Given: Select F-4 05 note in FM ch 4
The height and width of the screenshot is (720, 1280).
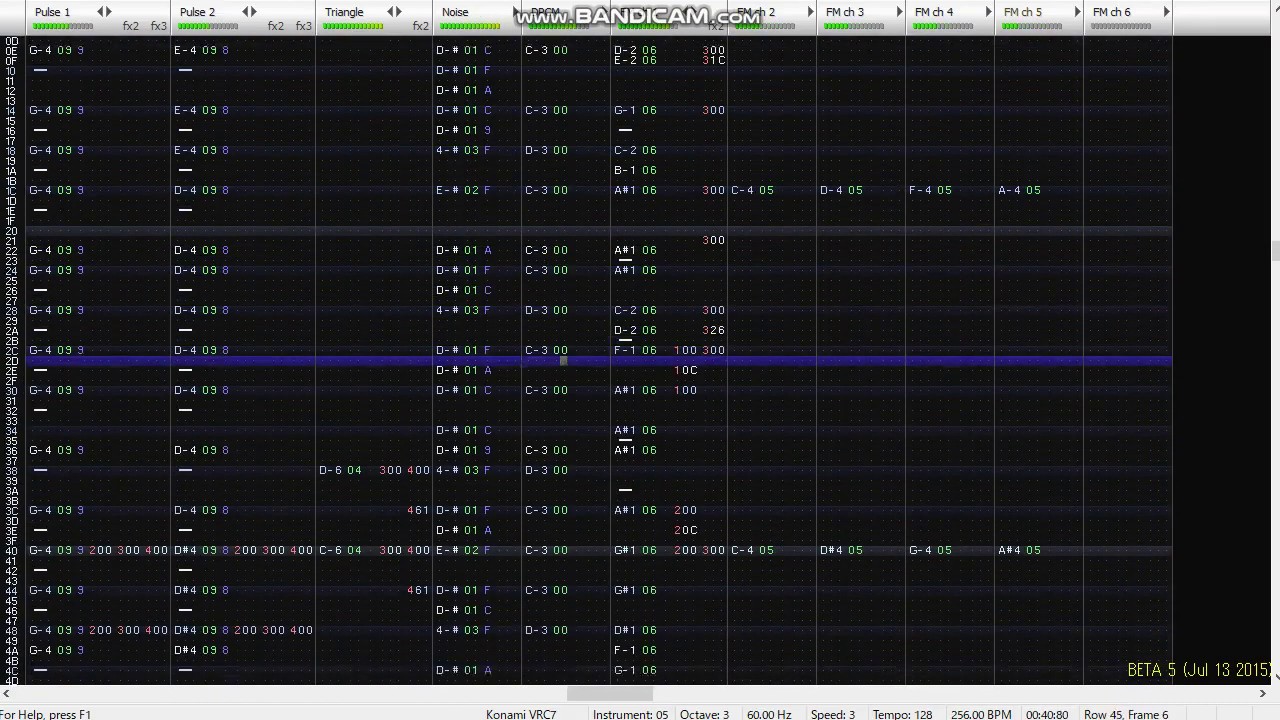Looking at the screenshot, I should (930, 190).
